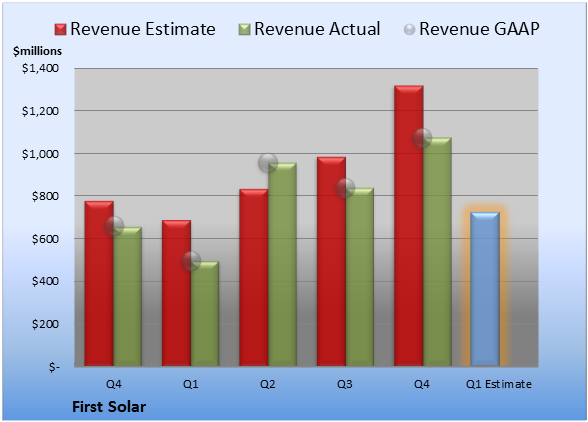Select the blue Q1 Estimate bar

coord(485,289)
